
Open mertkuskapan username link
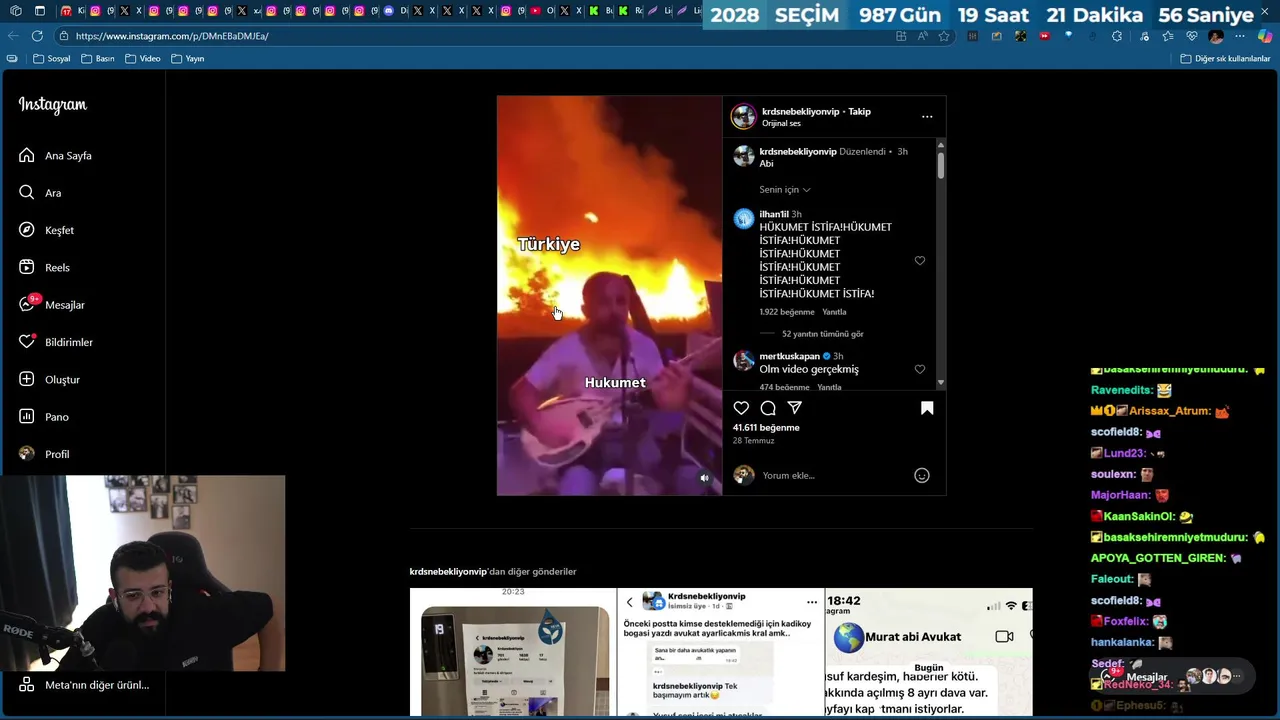pos(789,356)
